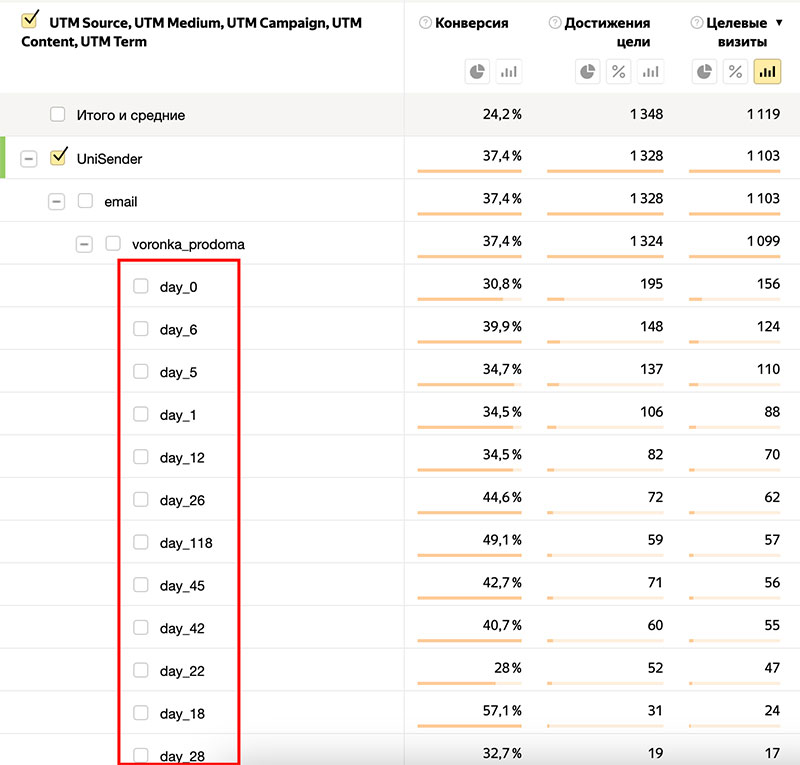Screen dimensions: 800x765
Task: Collapse the UniSender tree node
Action: 29,159
